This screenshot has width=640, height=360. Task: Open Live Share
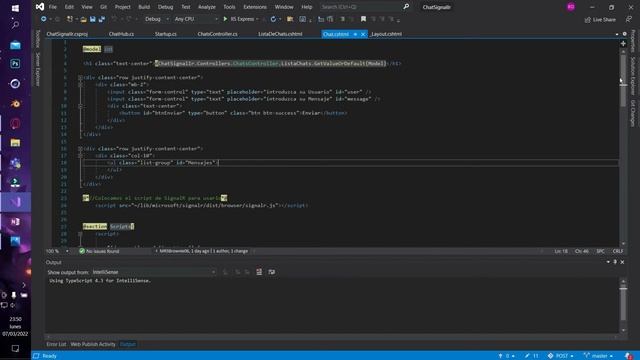(x=600, y=19)
